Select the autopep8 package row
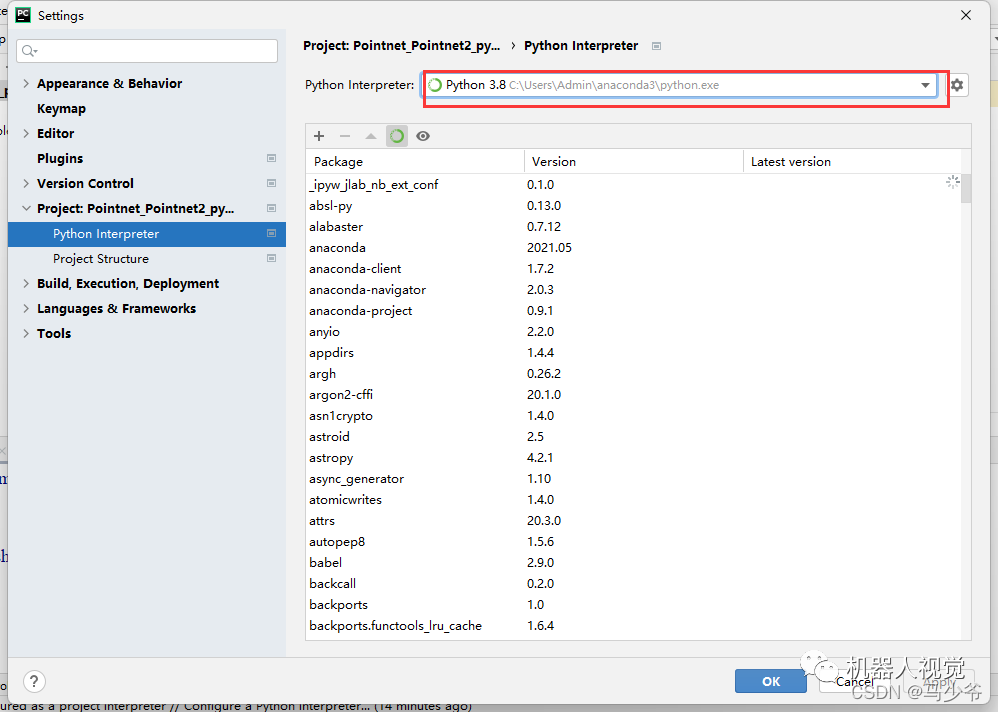Image resolution: width=998 pixels, height=712 pixels. [633, 541]
